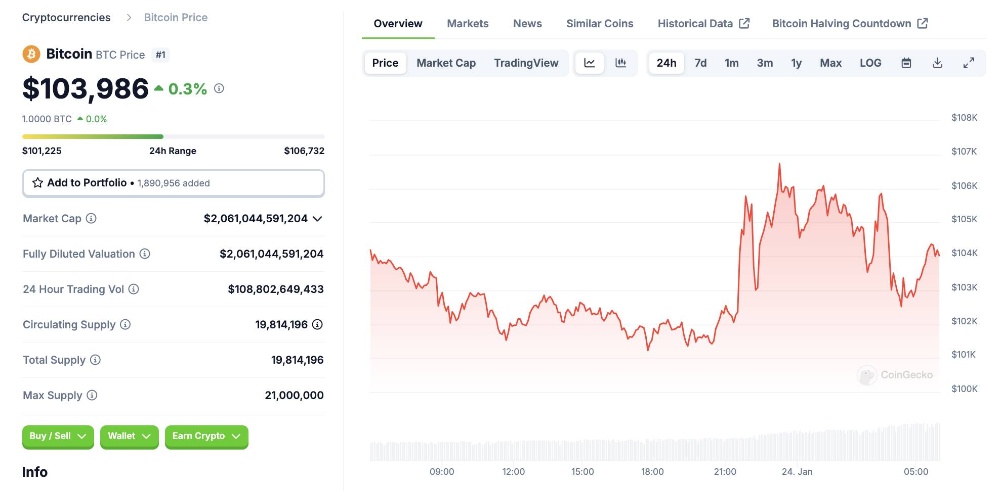Open the Buy / Sell dropdown
The width and height of the screenshot is (1000, 491).
tap(58, 436)
